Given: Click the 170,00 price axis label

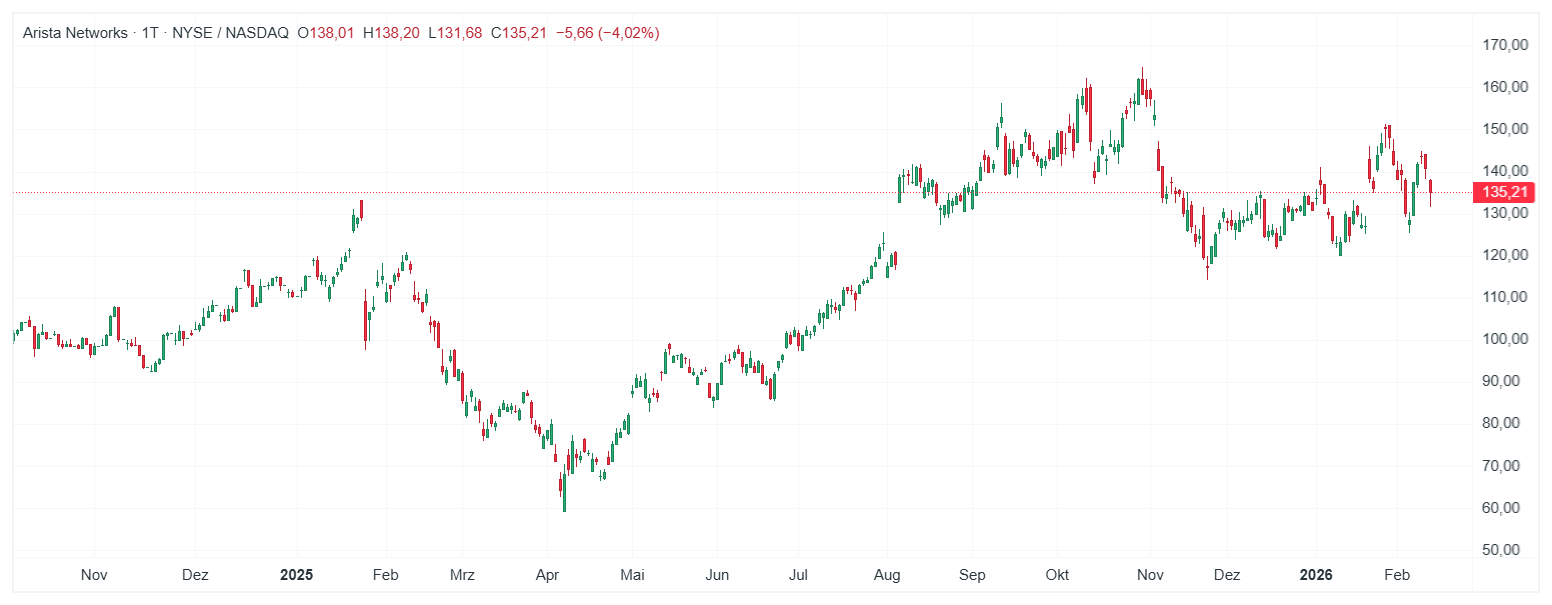Looking at the screenshot, I should [1504, 45].
